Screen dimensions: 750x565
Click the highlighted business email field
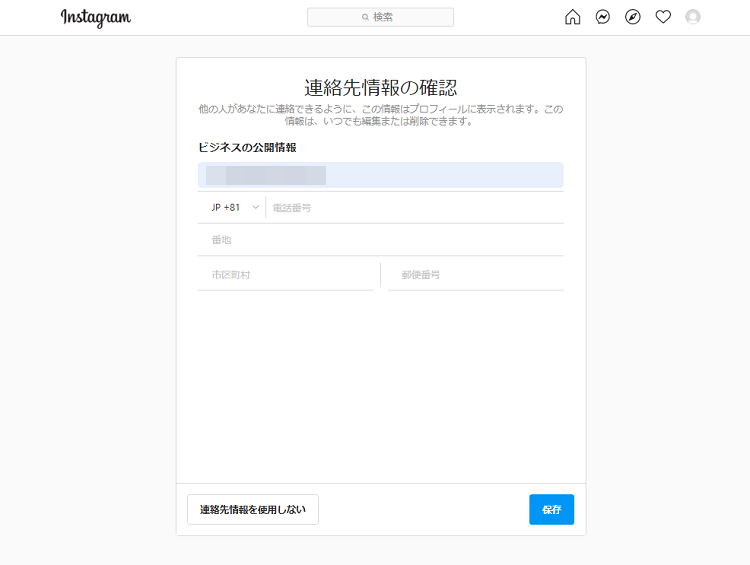[381, 175]
